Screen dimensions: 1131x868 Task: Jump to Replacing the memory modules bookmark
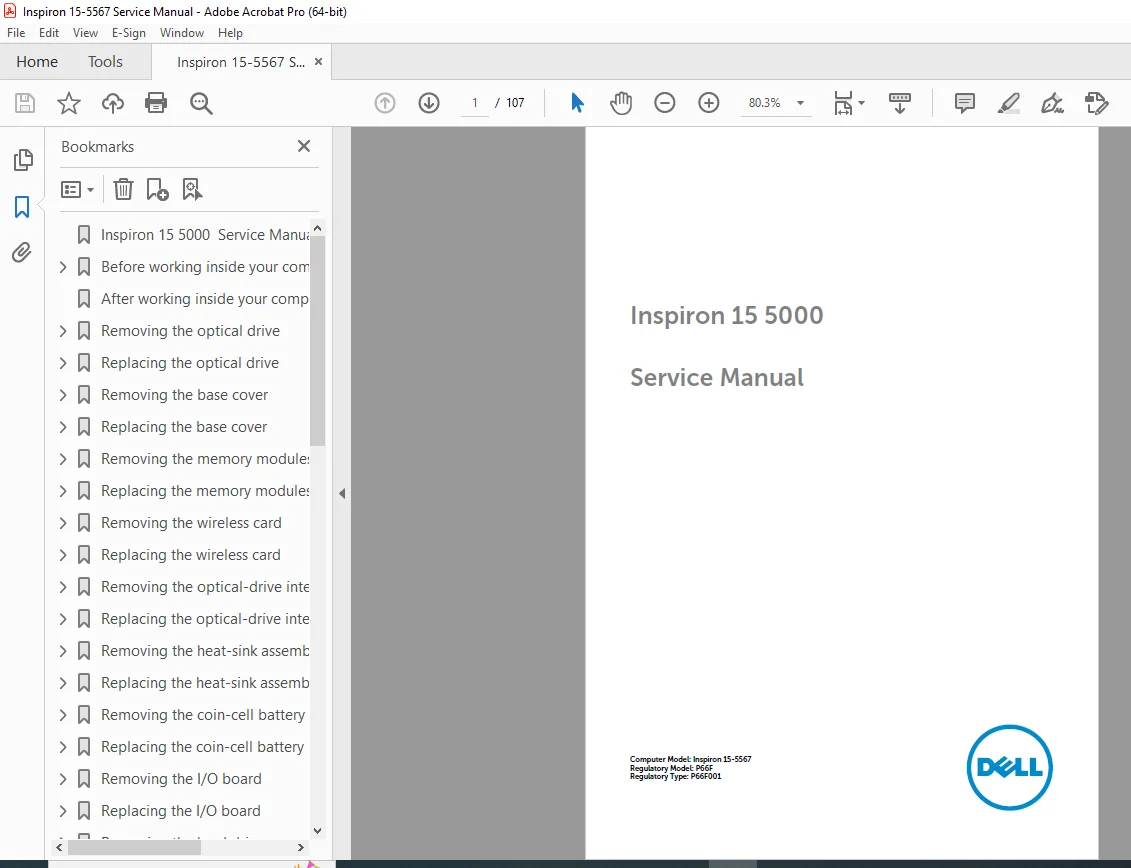click(206, 491)
